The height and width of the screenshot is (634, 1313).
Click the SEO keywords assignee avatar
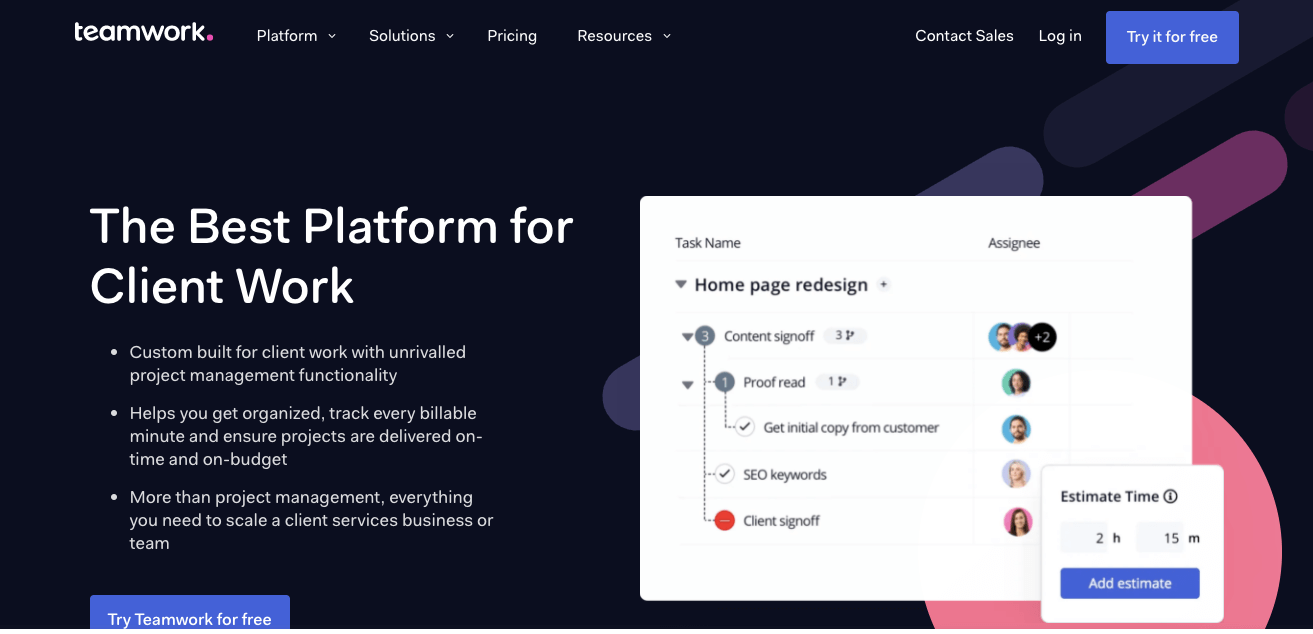[1016, 474]
